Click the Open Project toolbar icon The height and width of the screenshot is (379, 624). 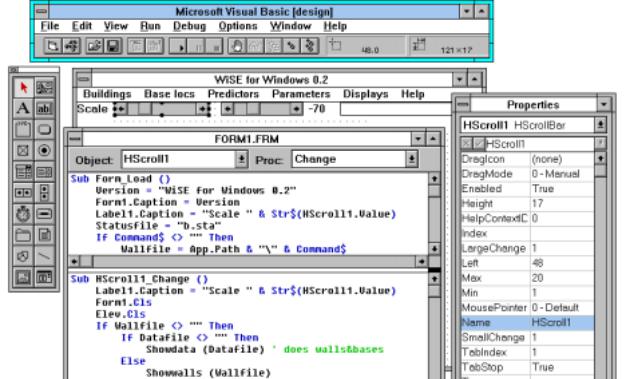[94, 46]
